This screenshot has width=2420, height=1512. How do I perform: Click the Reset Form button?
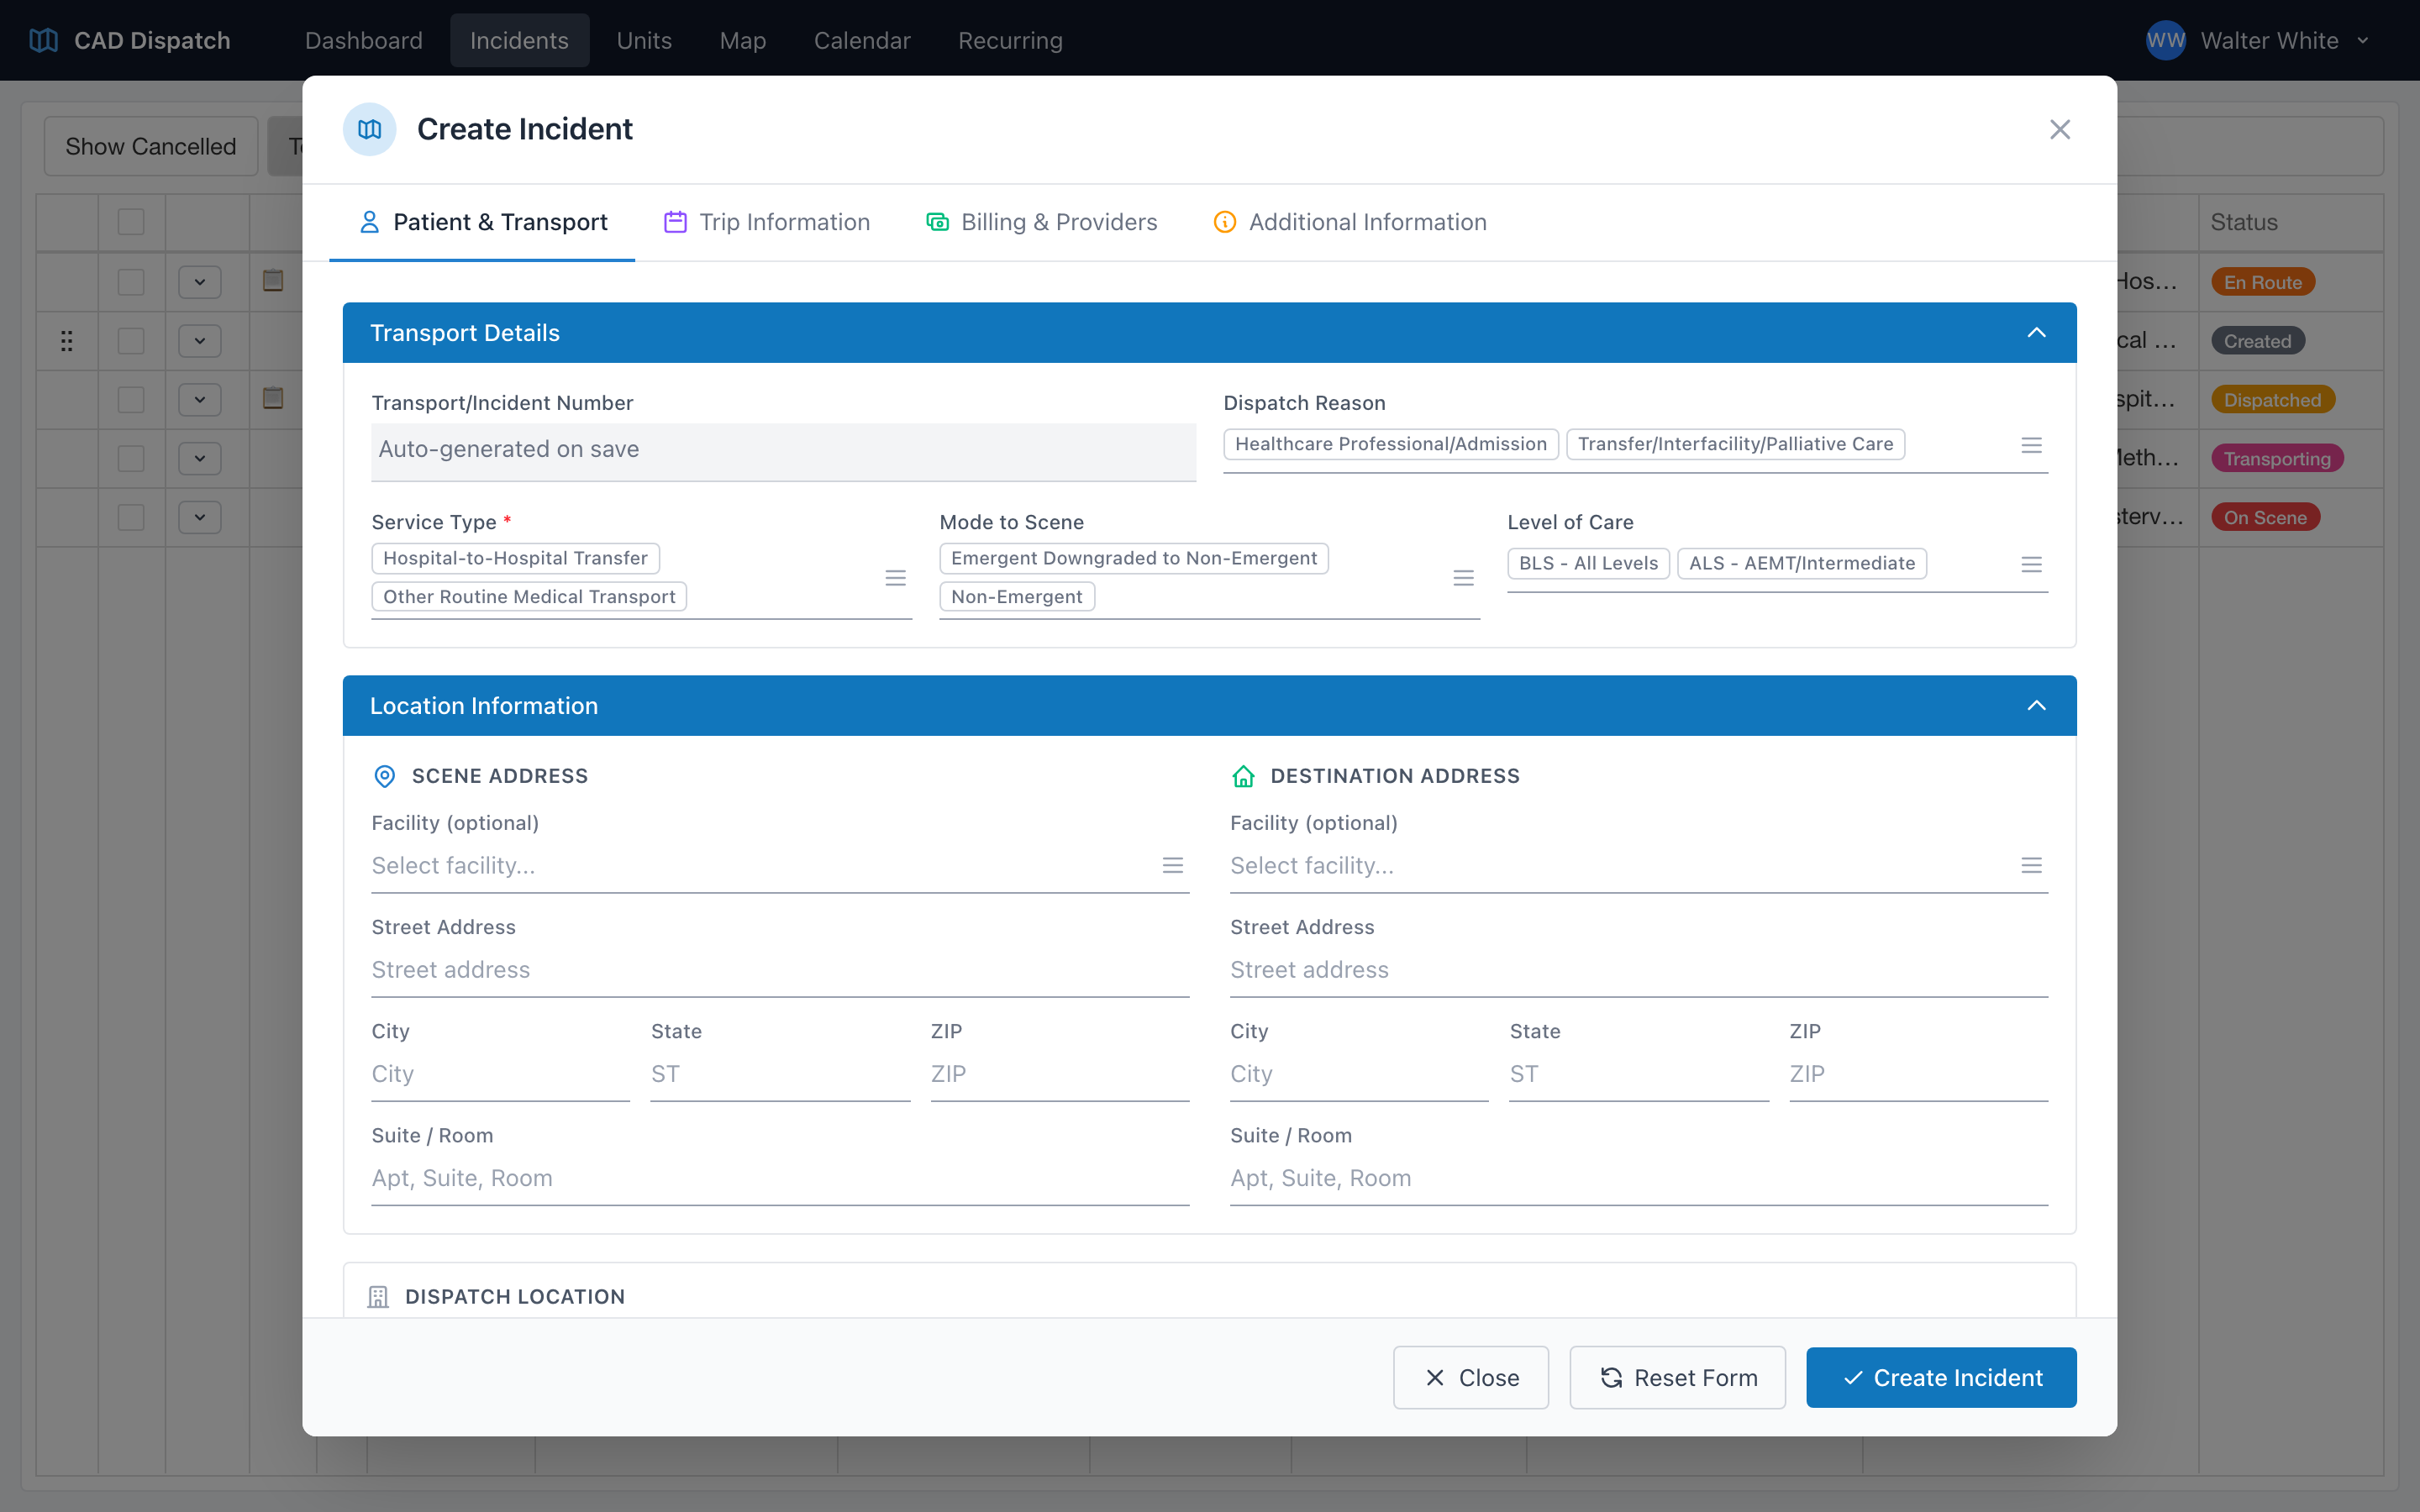[x=1677, y=1377]
